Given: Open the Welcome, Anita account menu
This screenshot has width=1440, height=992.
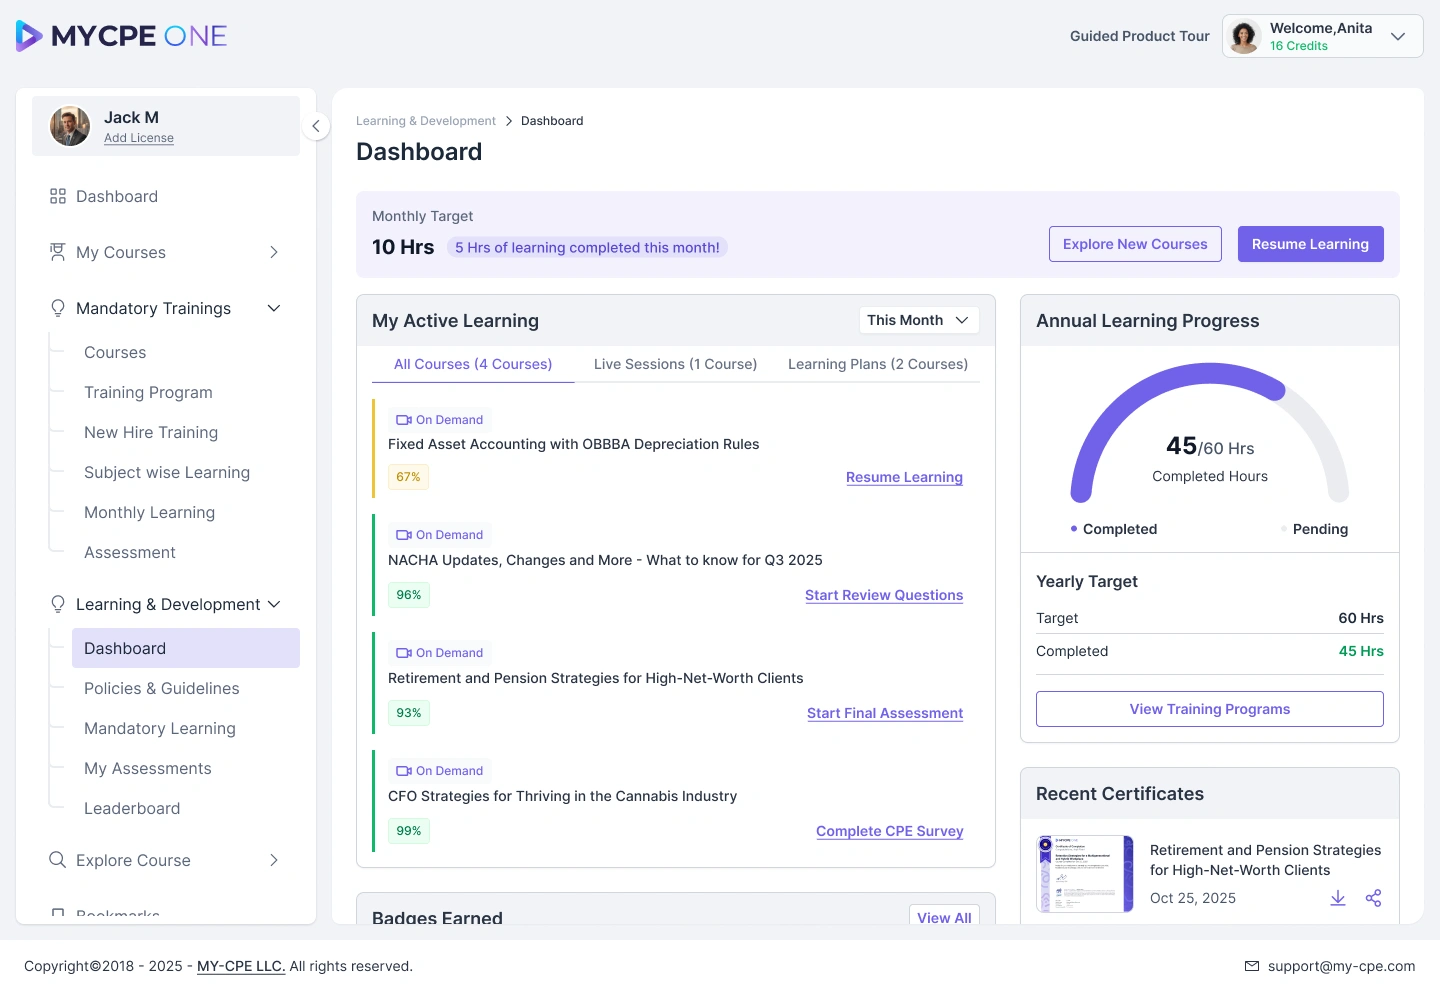Looking at the screenshot, I should pyautogui.click(x=1322, y=36).
